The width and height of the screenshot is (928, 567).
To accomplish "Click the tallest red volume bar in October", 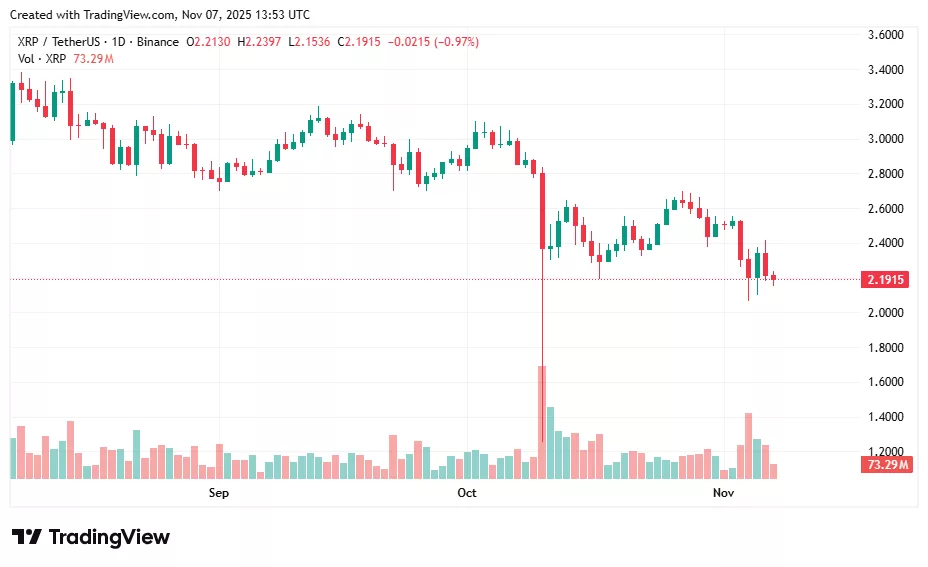I will [x=542, y=422].
